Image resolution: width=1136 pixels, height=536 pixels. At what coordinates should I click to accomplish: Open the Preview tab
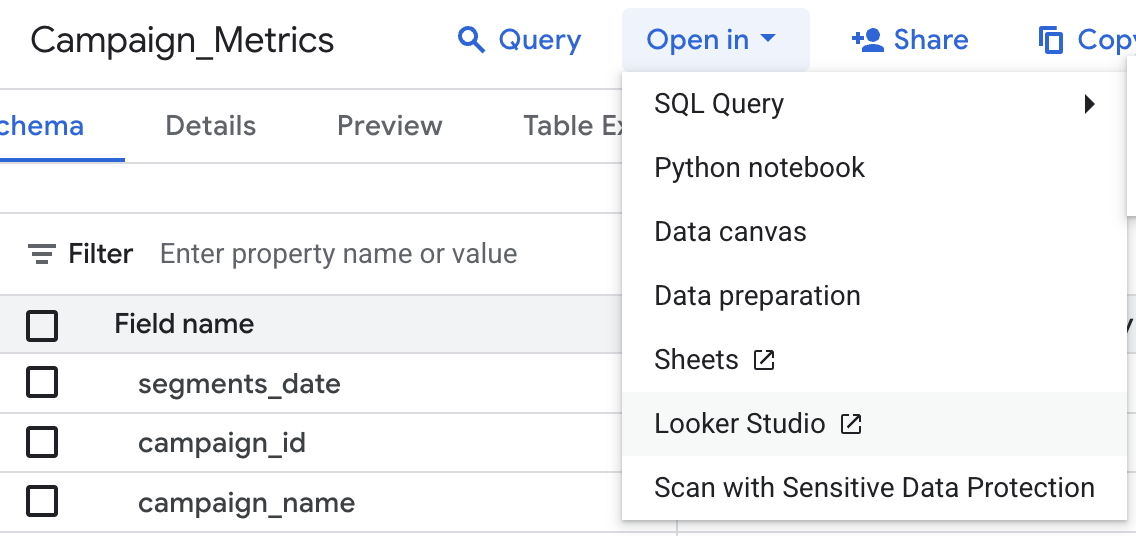(389, 126)
